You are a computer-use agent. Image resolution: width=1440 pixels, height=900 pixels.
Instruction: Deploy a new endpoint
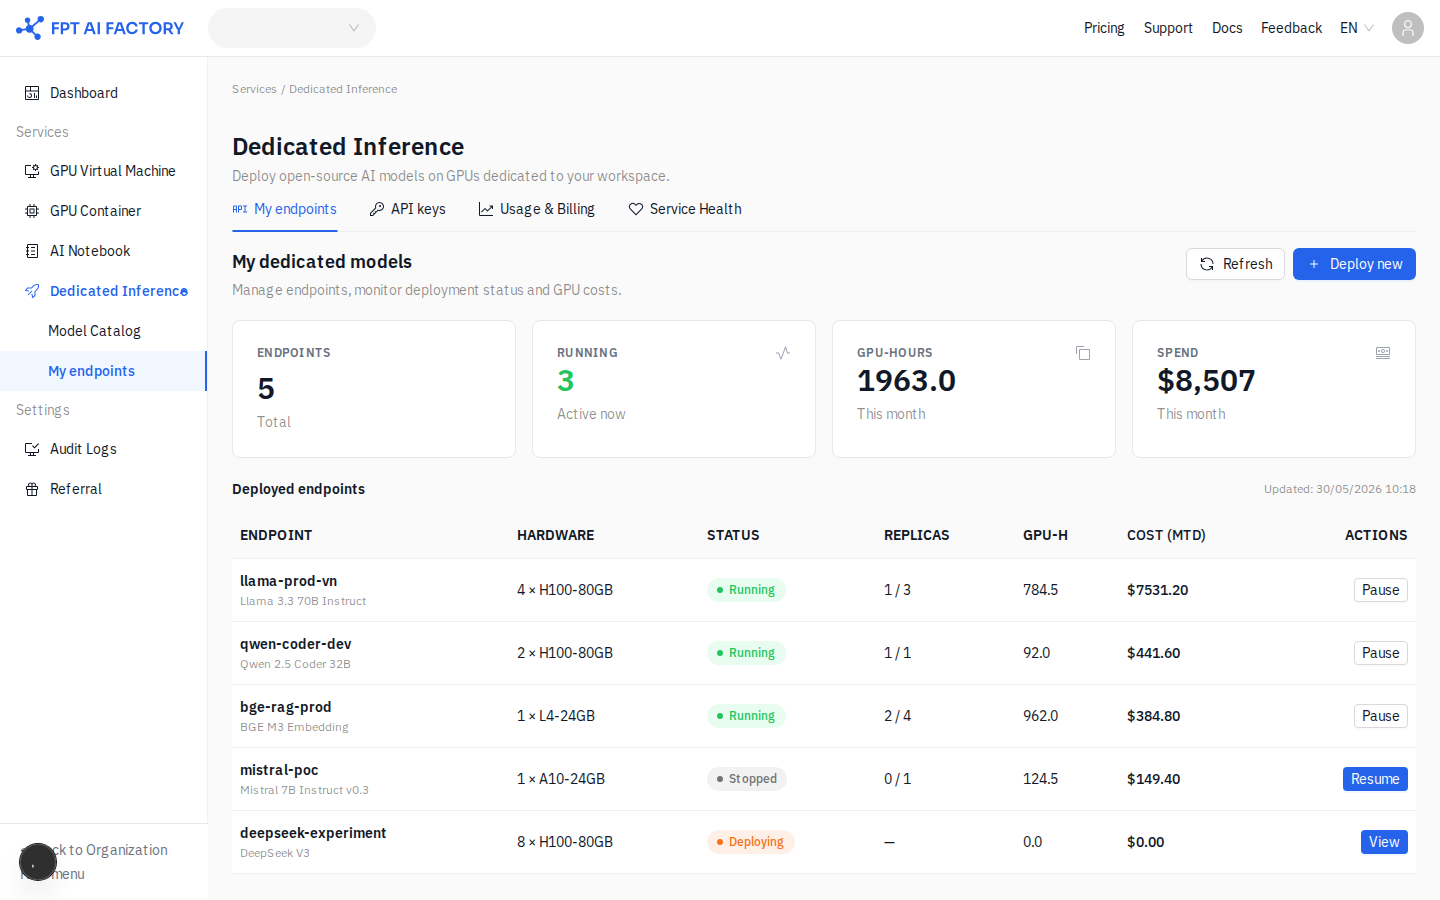(1354, 264)
